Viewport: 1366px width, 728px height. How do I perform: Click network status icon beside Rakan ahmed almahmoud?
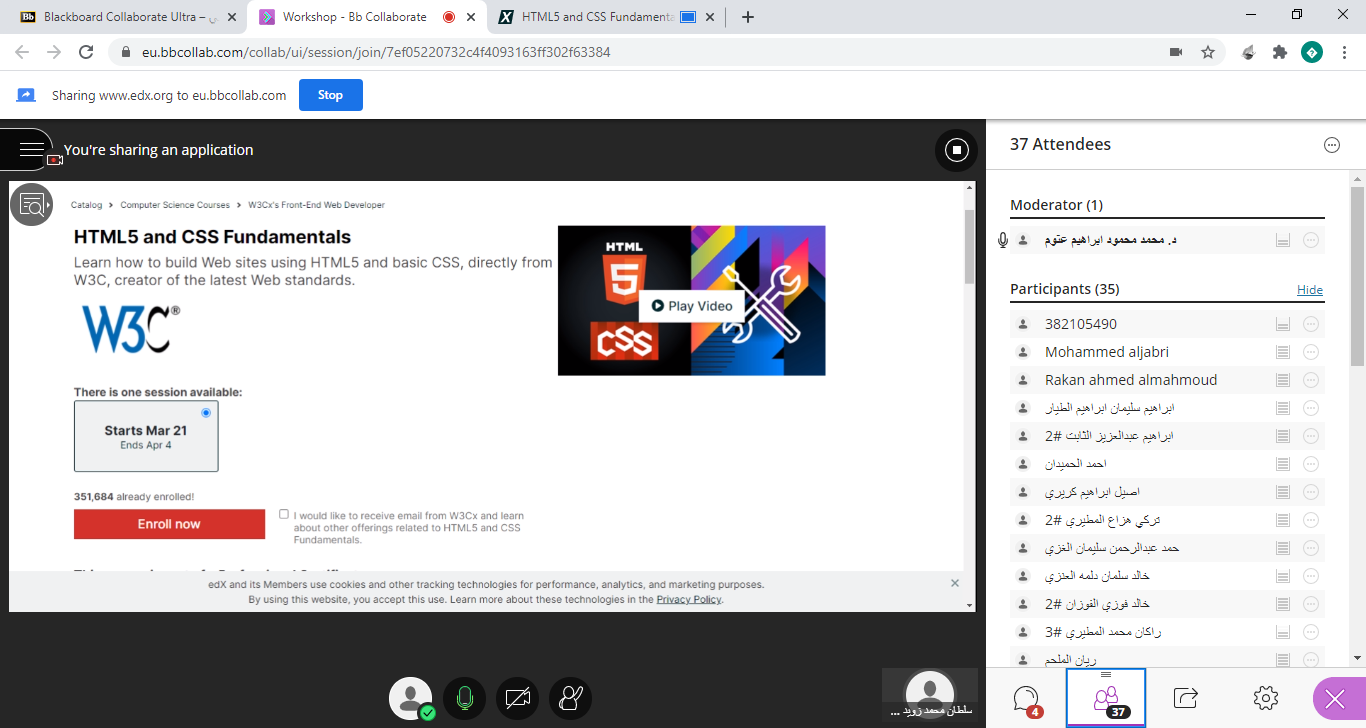1283,380
